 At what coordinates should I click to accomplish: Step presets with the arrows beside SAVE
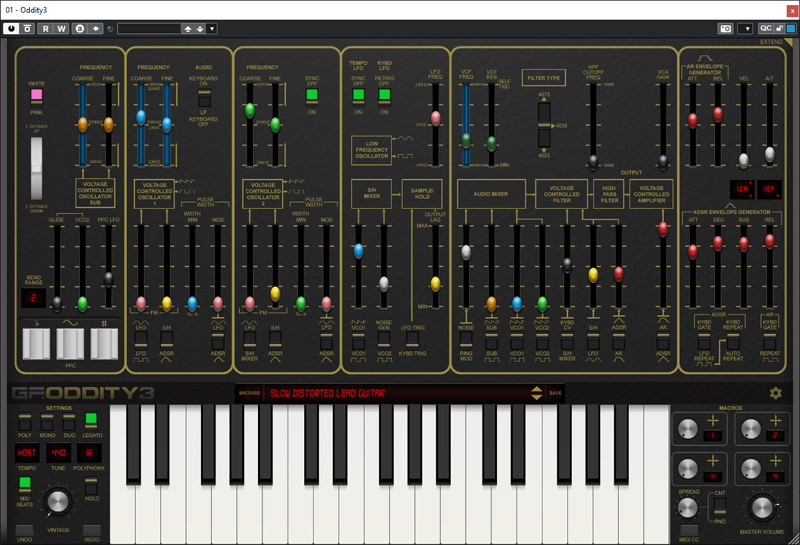click(537, 393)
